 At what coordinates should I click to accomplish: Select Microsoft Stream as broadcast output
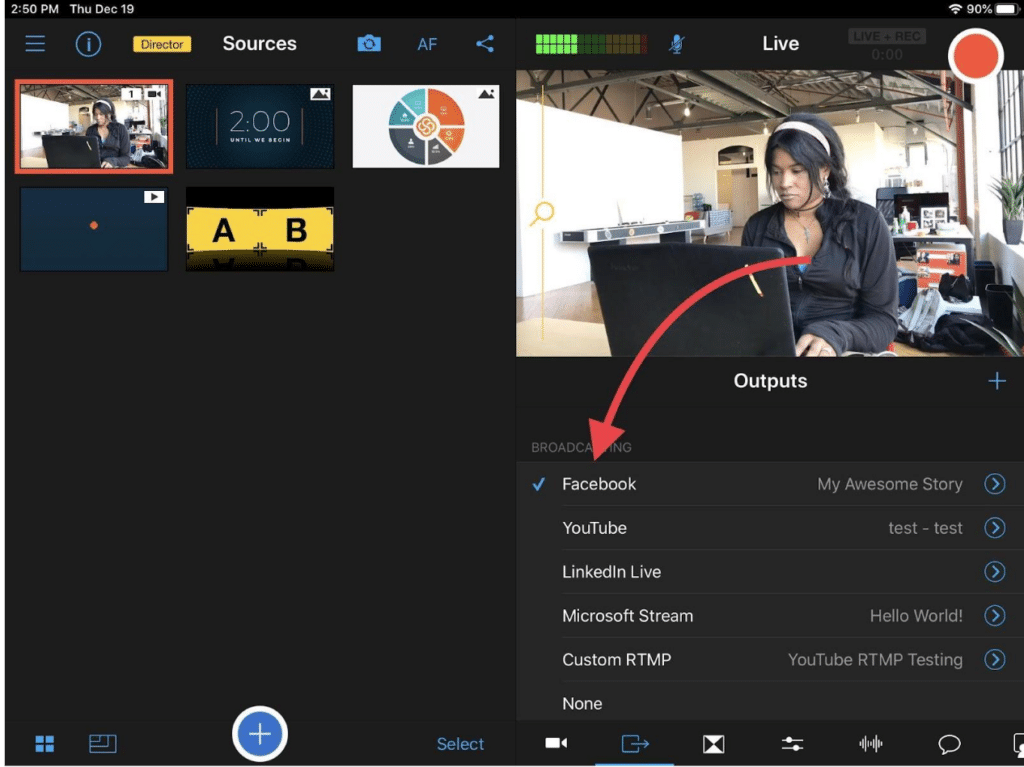[x=770, y=615]
